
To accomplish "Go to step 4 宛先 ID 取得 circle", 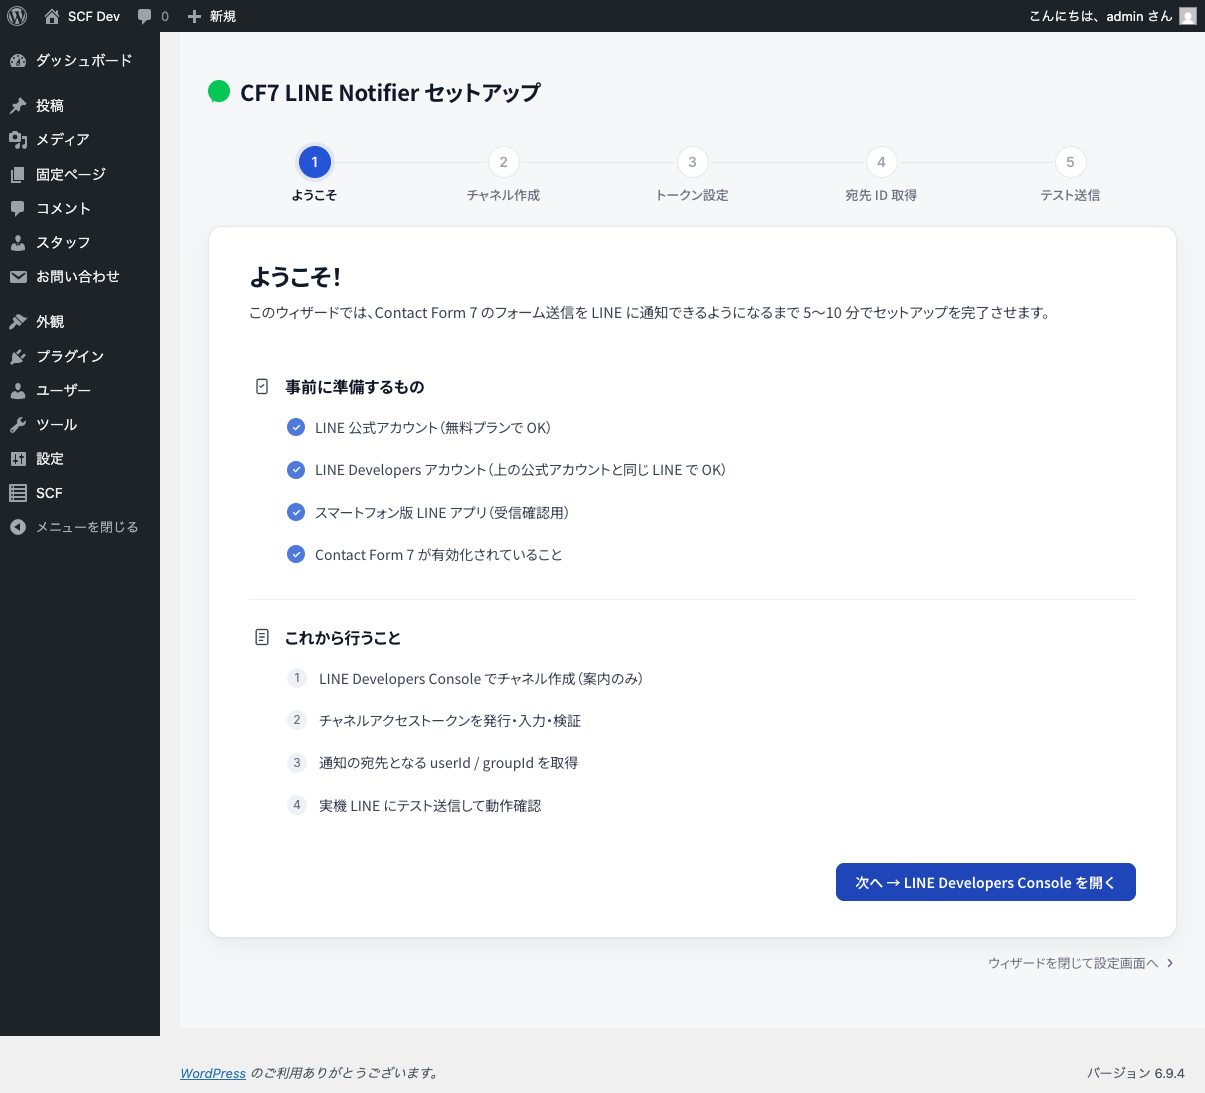I will click(x=881, y=162).
